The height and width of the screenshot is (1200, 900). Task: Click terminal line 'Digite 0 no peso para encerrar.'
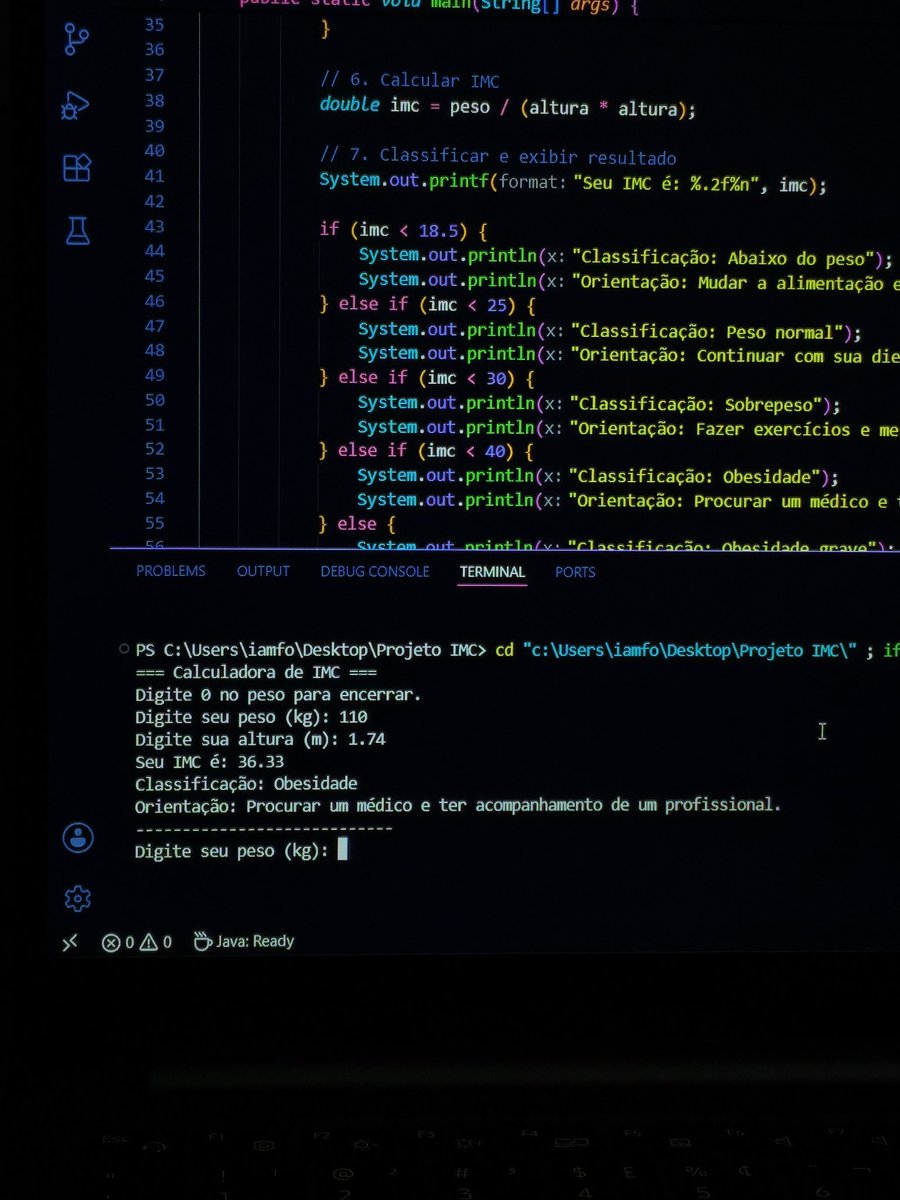[x=278, y=694]
